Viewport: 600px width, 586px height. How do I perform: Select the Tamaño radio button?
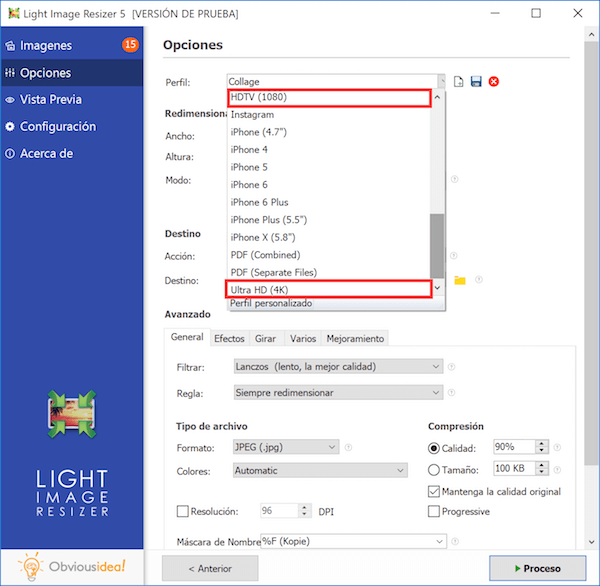(x=434, y=470)
